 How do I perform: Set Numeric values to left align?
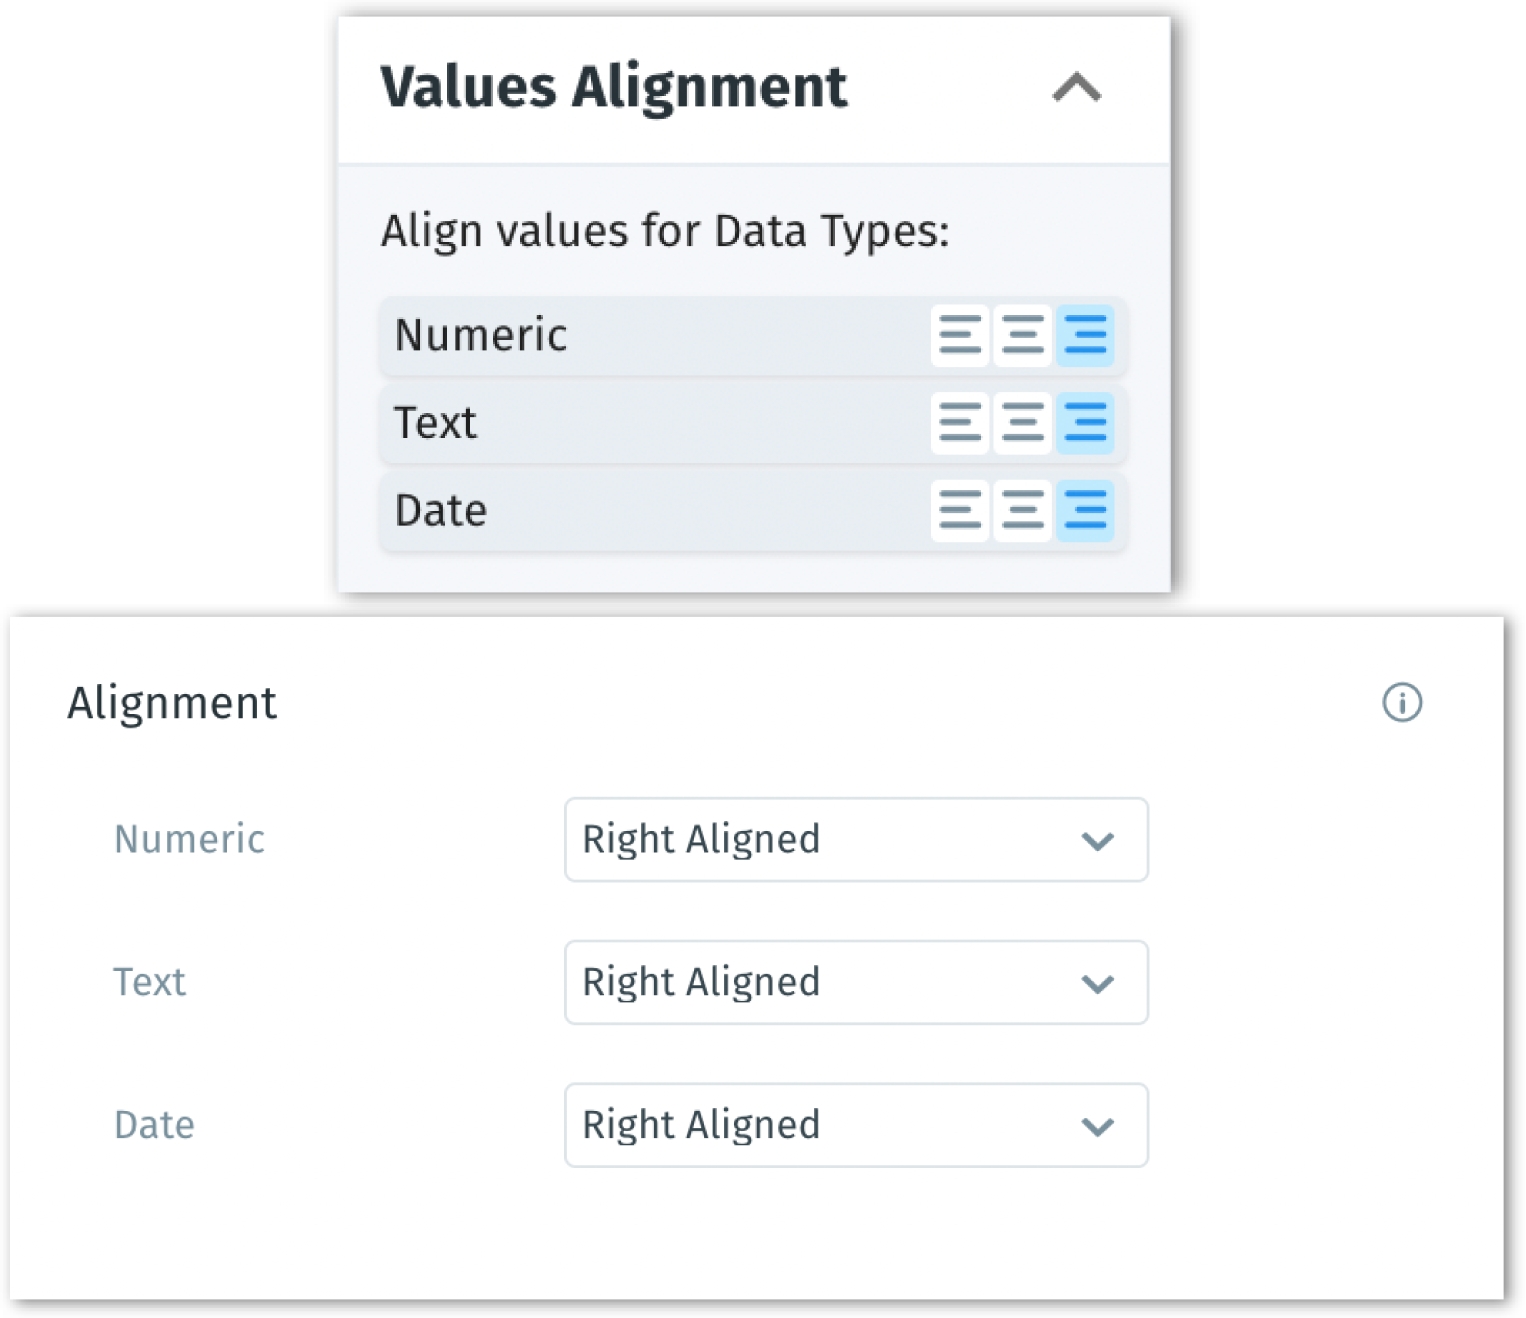(x=960, y=335)
